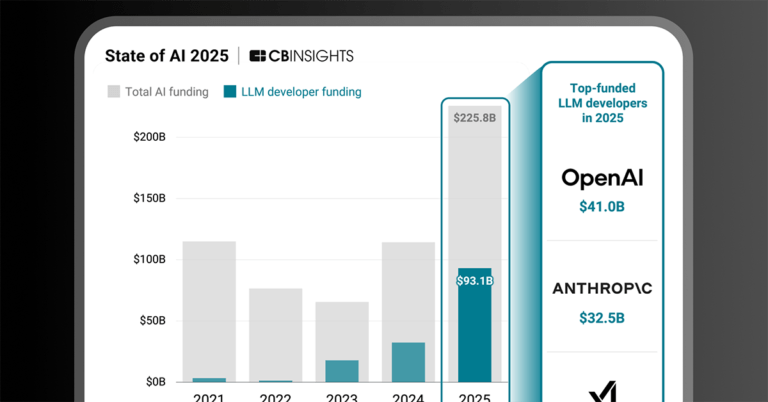Click the Top-funded LLM developers heading

[602, 103]
